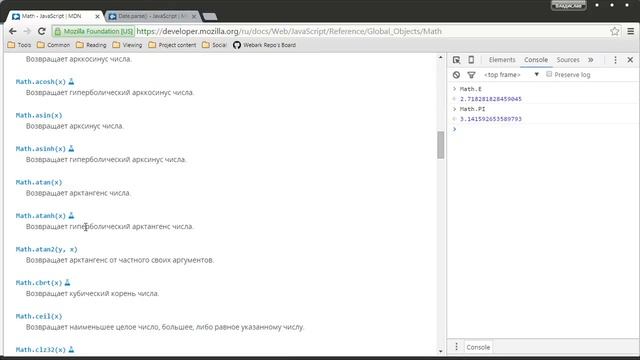
Task: Close the DevTools panel
Action: click(x=630, y=60)
